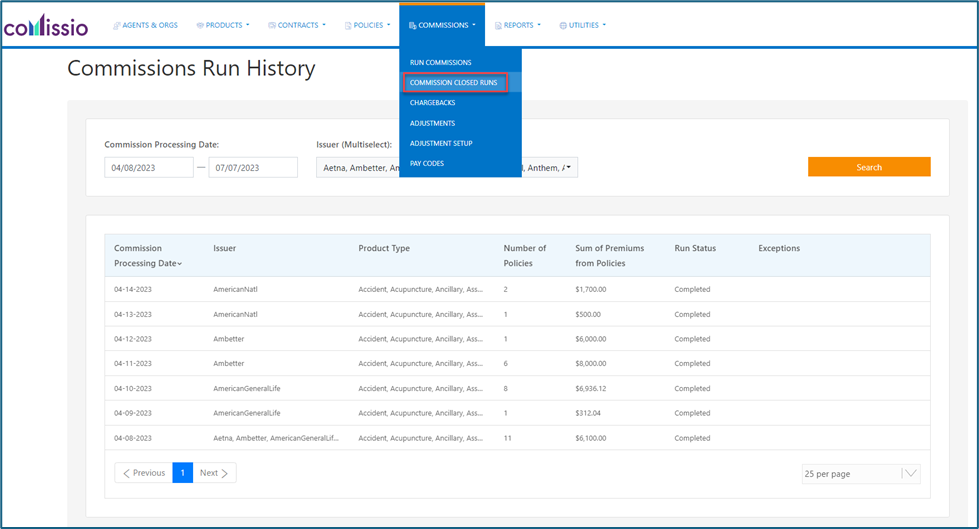Select Pay Codes from the menu
The height and width of the screenshot is (529, 979).
pyautogui.click(x=427, y=163)
